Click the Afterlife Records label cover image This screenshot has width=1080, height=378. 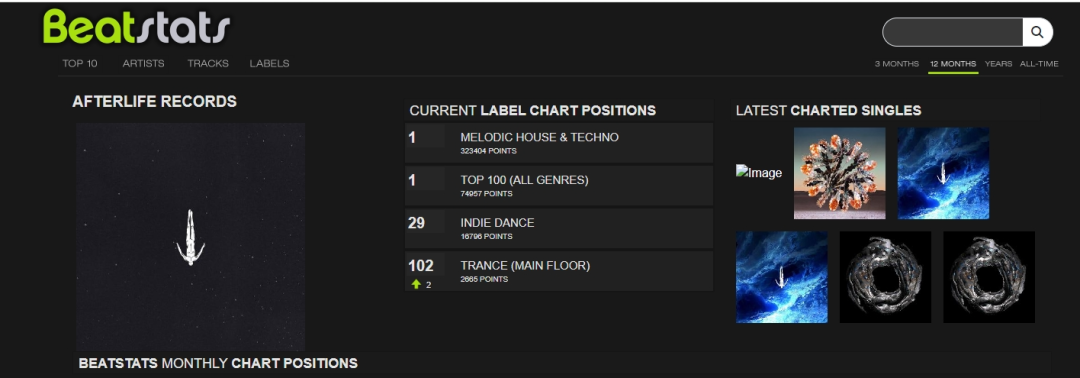coord(190,237)
